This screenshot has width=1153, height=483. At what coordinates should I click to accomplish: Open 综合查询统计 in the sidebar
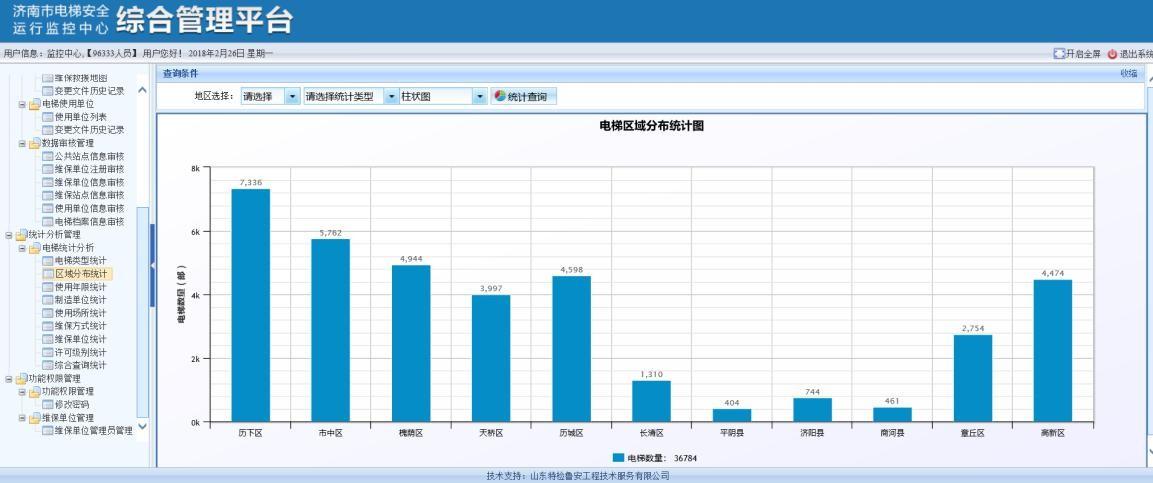tap(80, 365)
